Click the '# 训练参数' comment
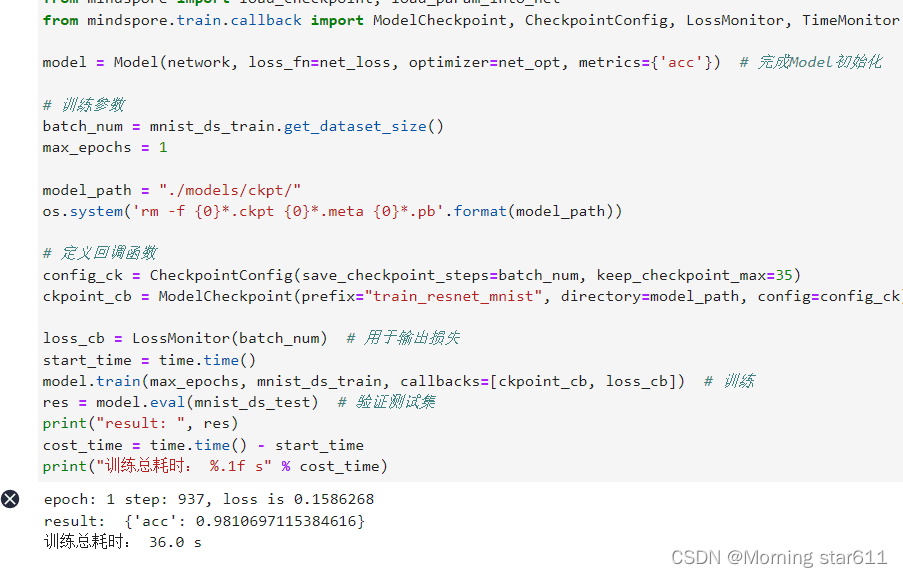Screen dimensions: 903x577 point(84,105)
